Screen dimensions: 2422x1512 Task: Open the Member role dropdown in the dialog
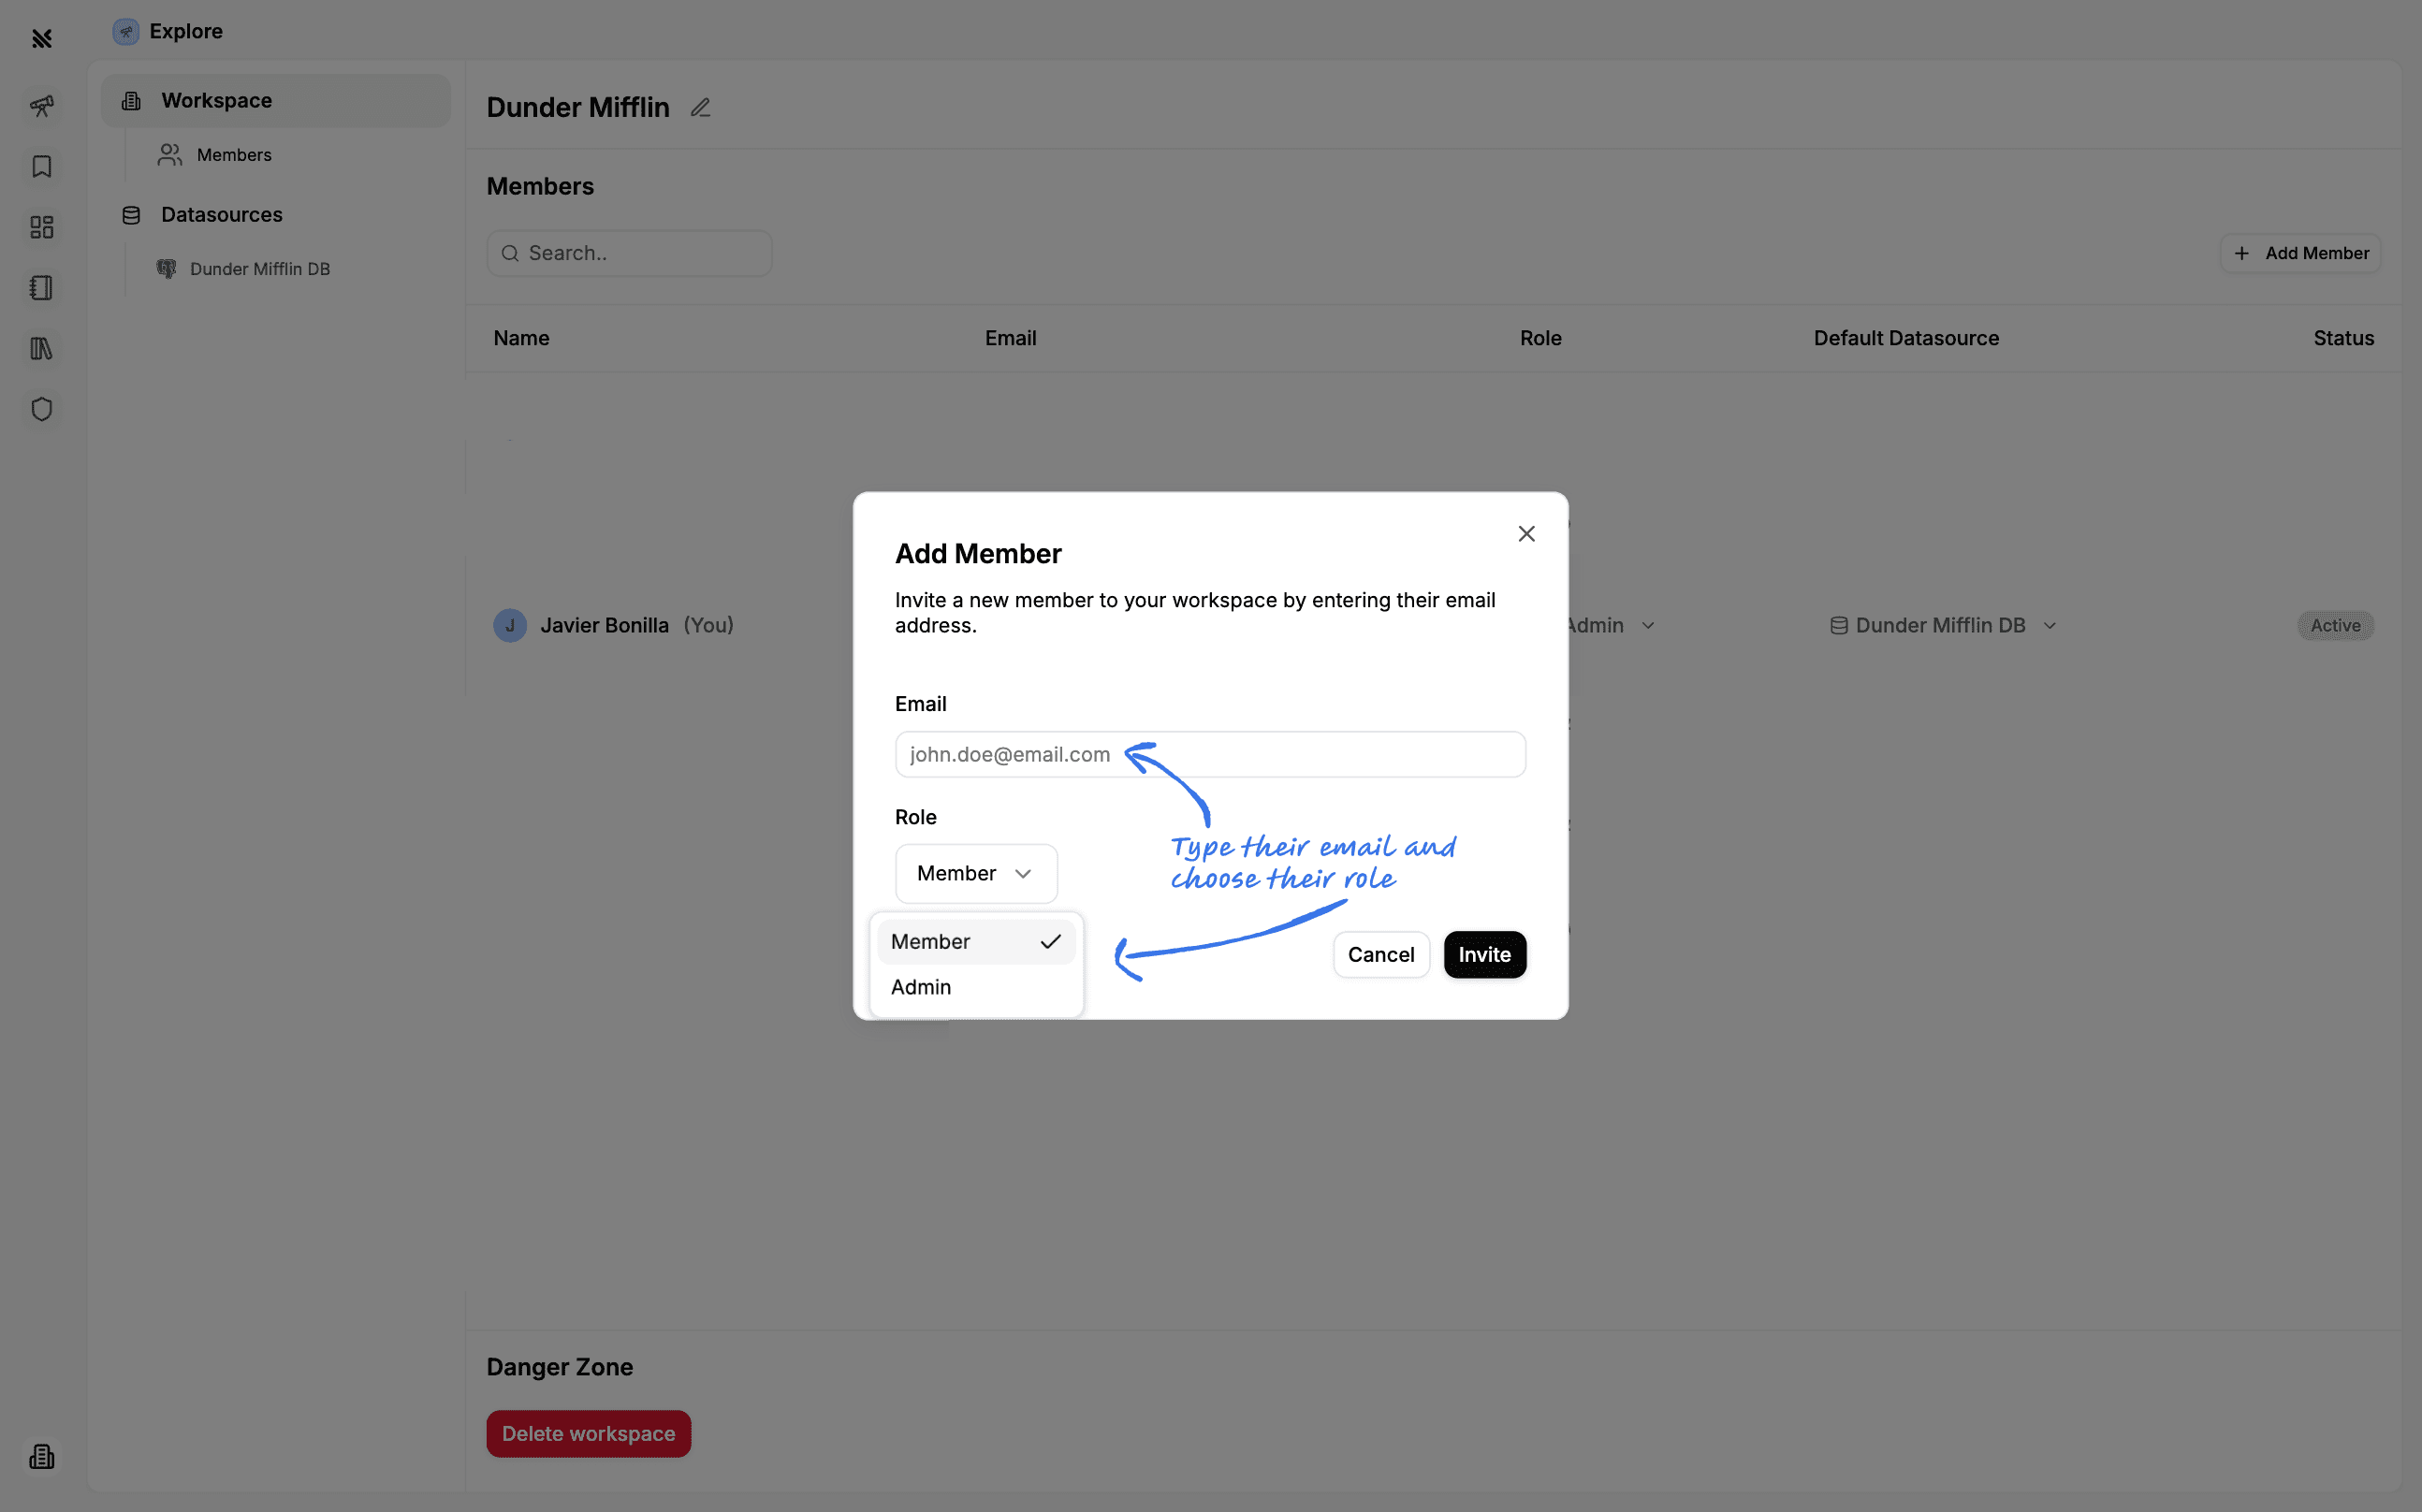click(975, 874)
